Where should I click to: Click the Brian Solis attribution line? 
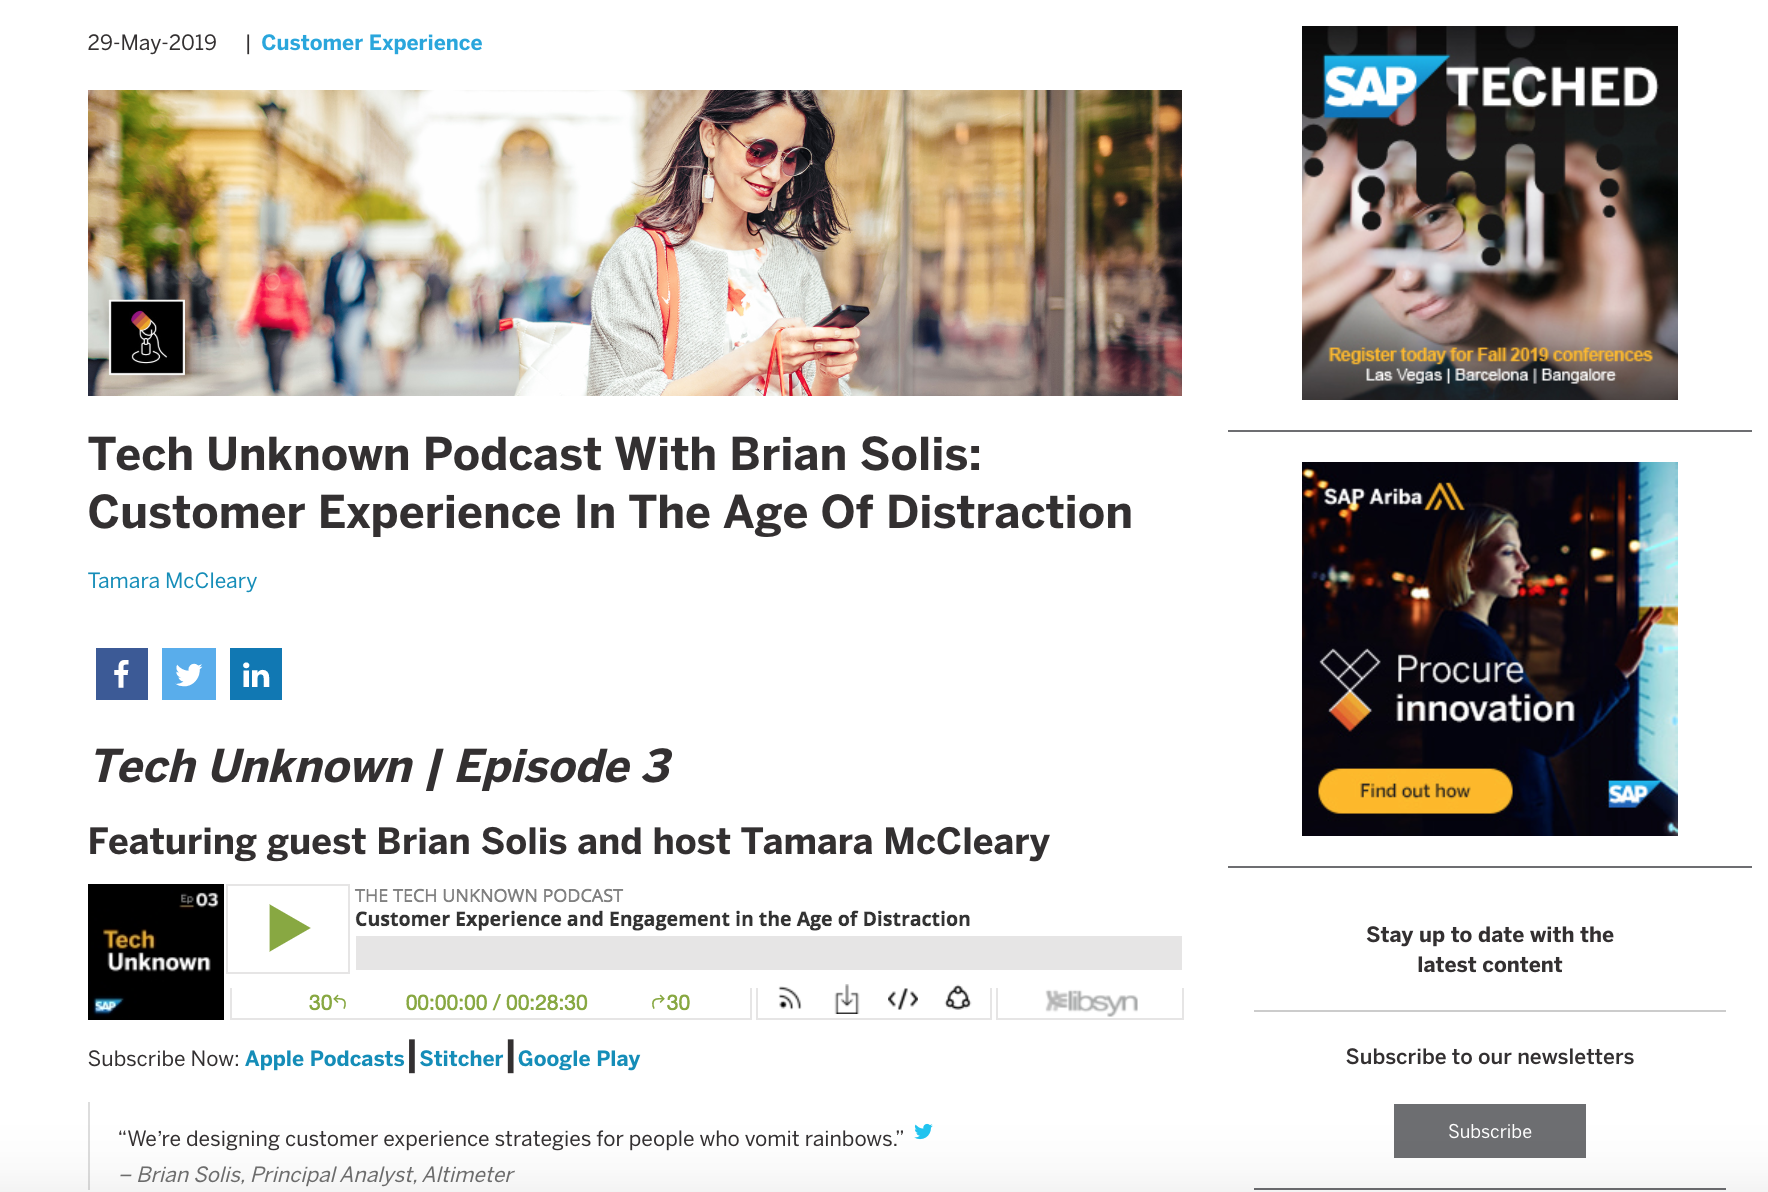tap(317, 1174)
